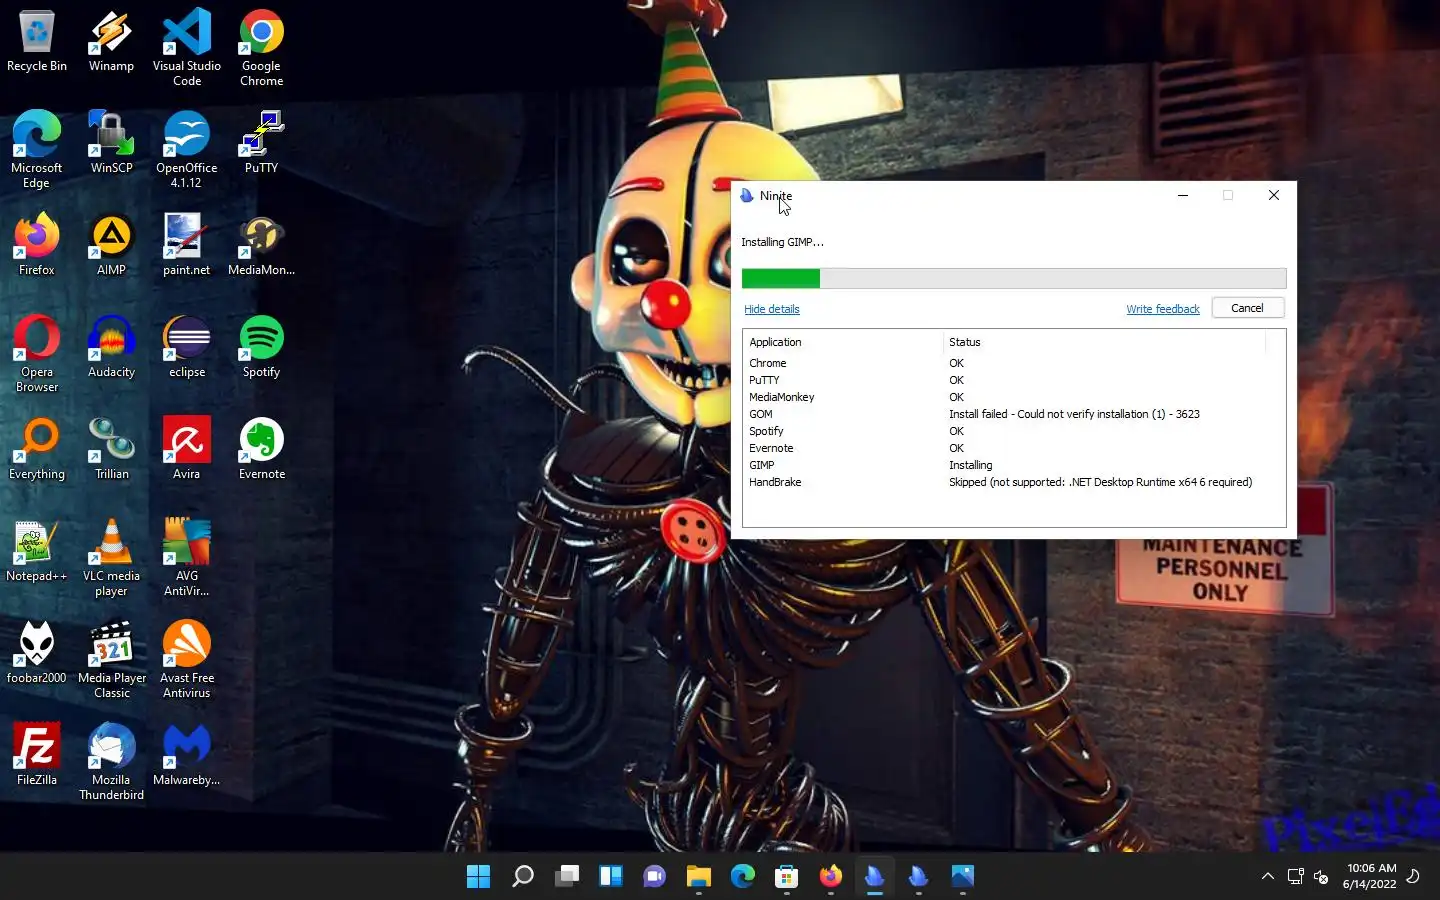Screen dimensions: 1440x900
Task: Select the Firefox desktop icon
Action: 37,244
